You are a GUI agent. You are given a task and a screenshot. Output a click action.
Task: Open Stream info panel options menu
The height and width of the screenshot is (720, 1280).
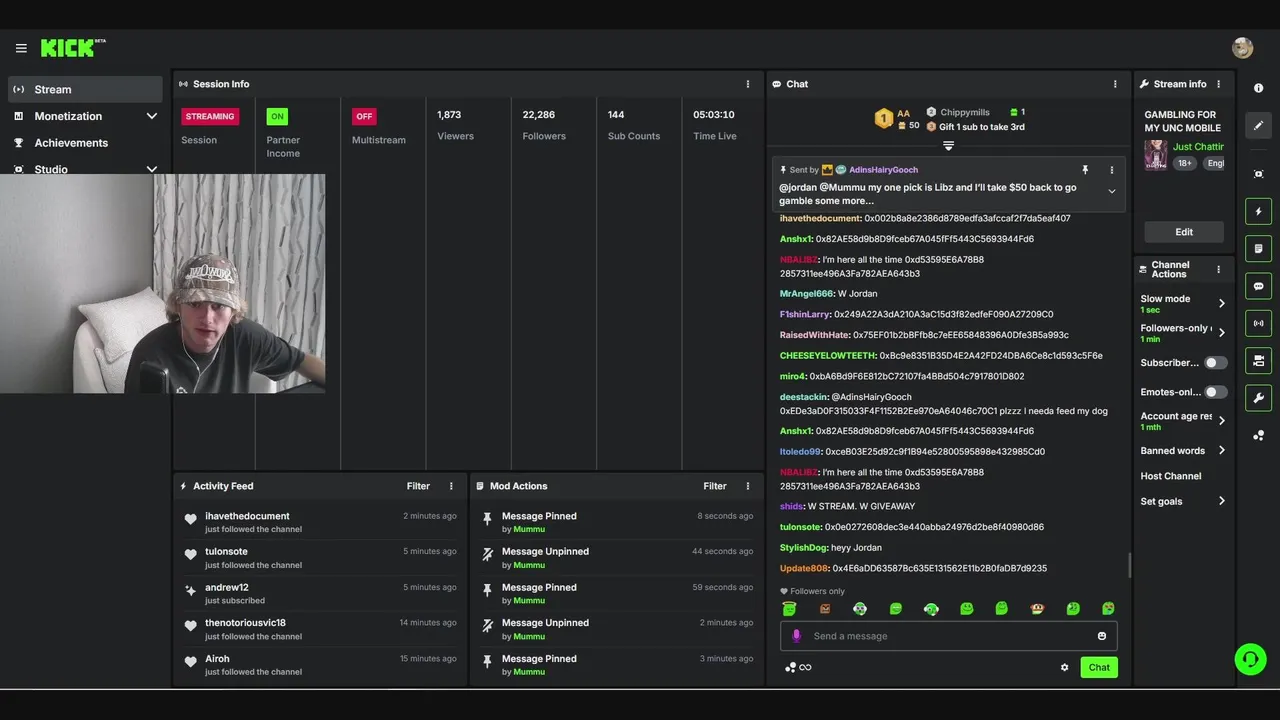coord(1218,84)
